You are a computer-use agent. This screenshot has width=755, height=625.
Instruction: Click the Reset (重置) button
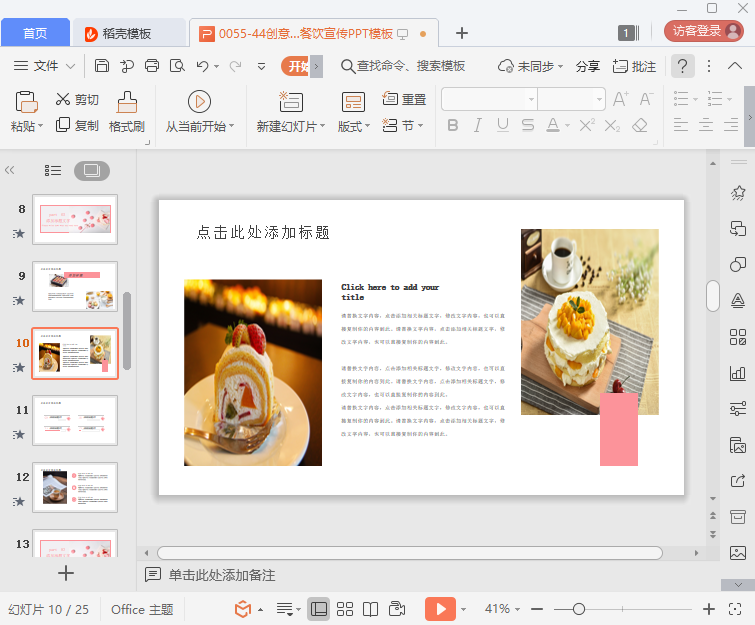point(404,99)
